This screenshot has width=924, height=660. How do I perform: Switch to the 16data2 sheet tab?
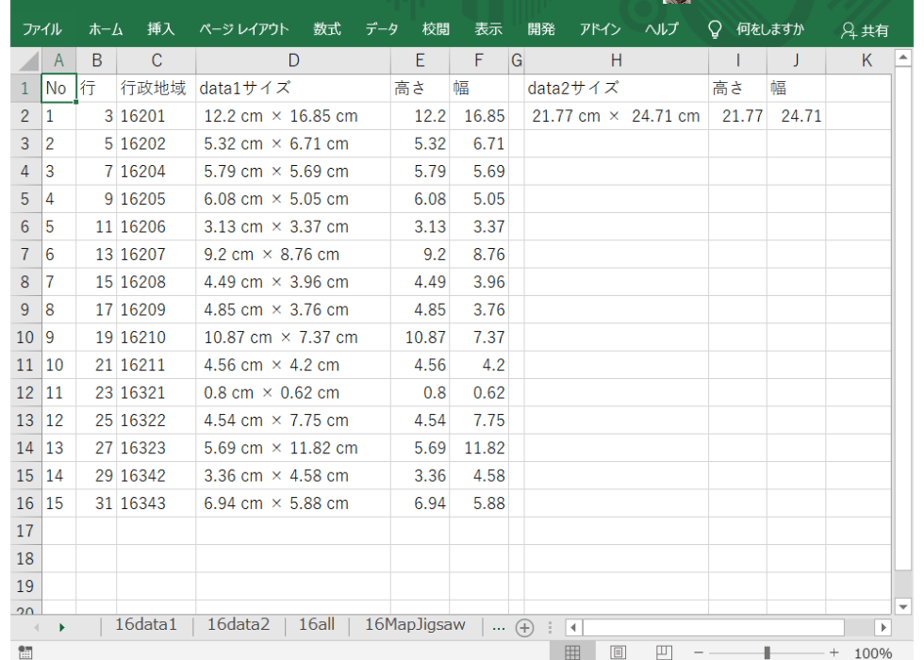[238, 625]
